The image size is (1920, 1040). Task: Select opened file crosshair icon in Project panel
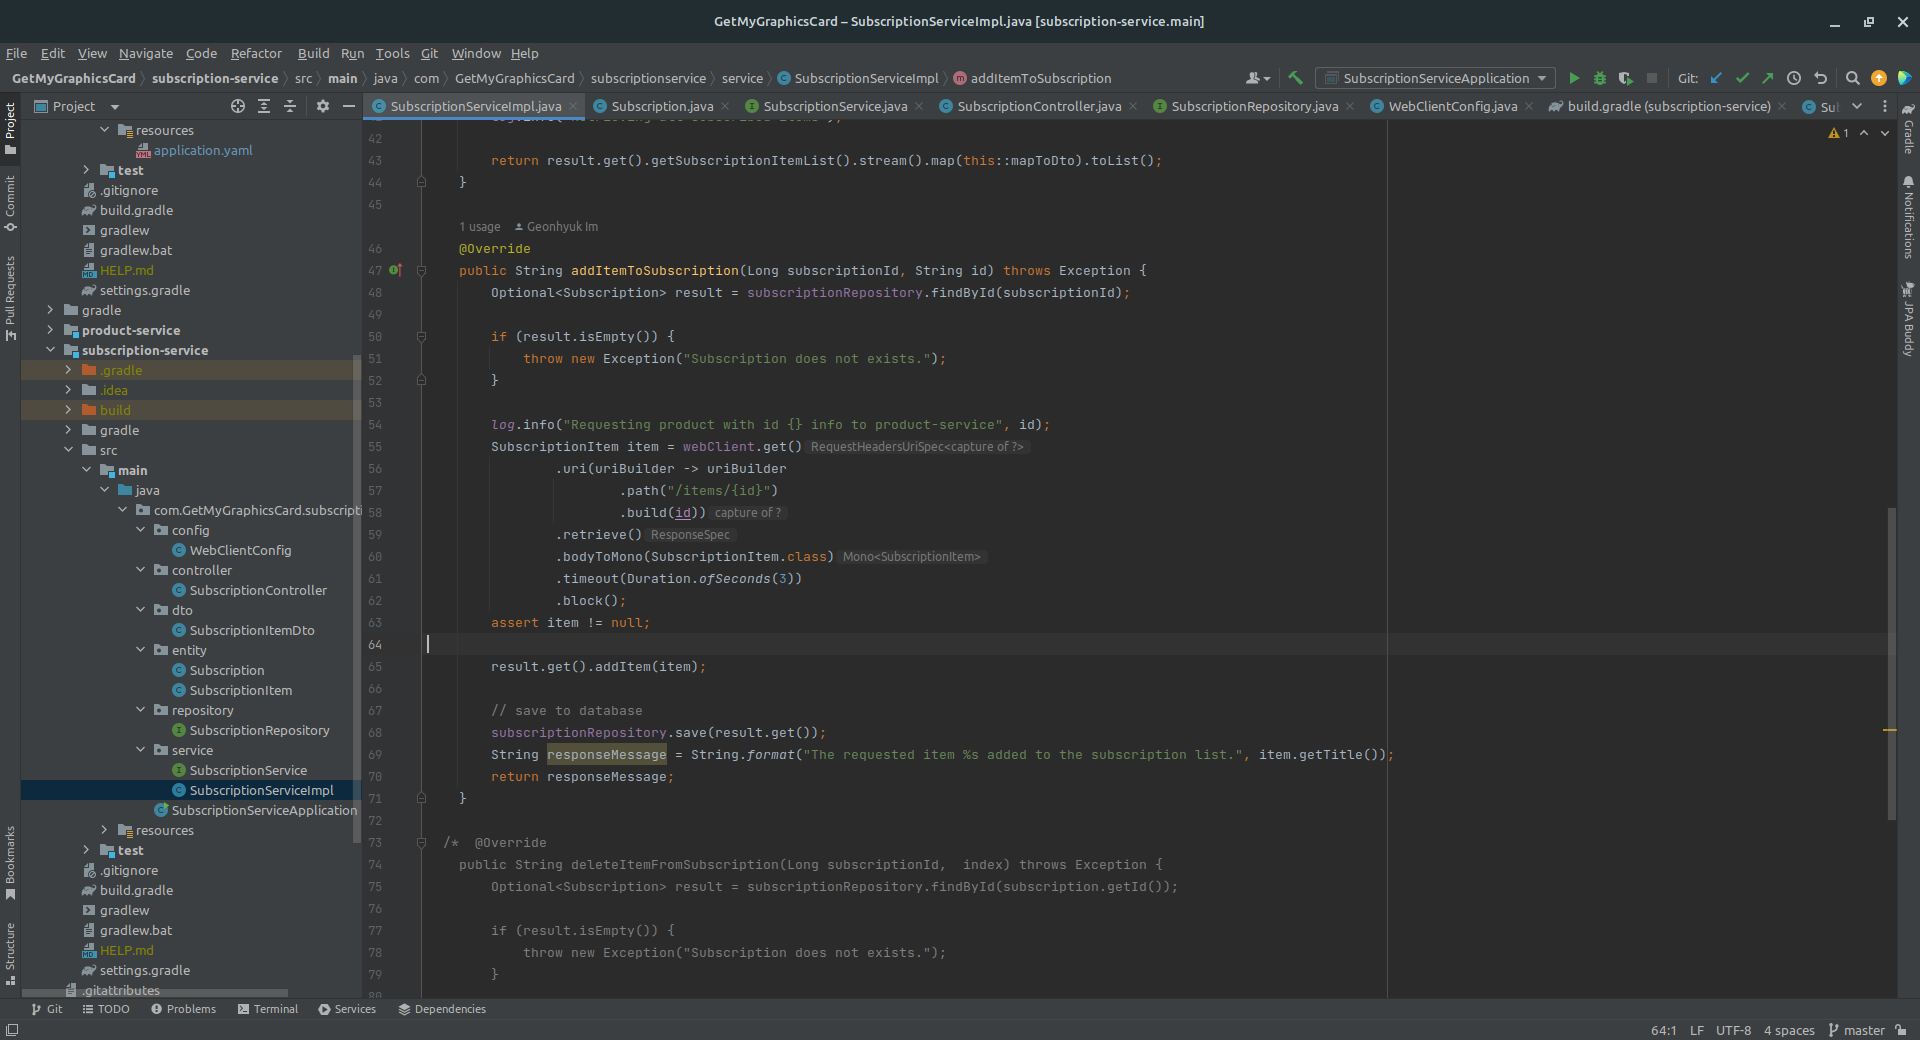[x=238, y=106]
